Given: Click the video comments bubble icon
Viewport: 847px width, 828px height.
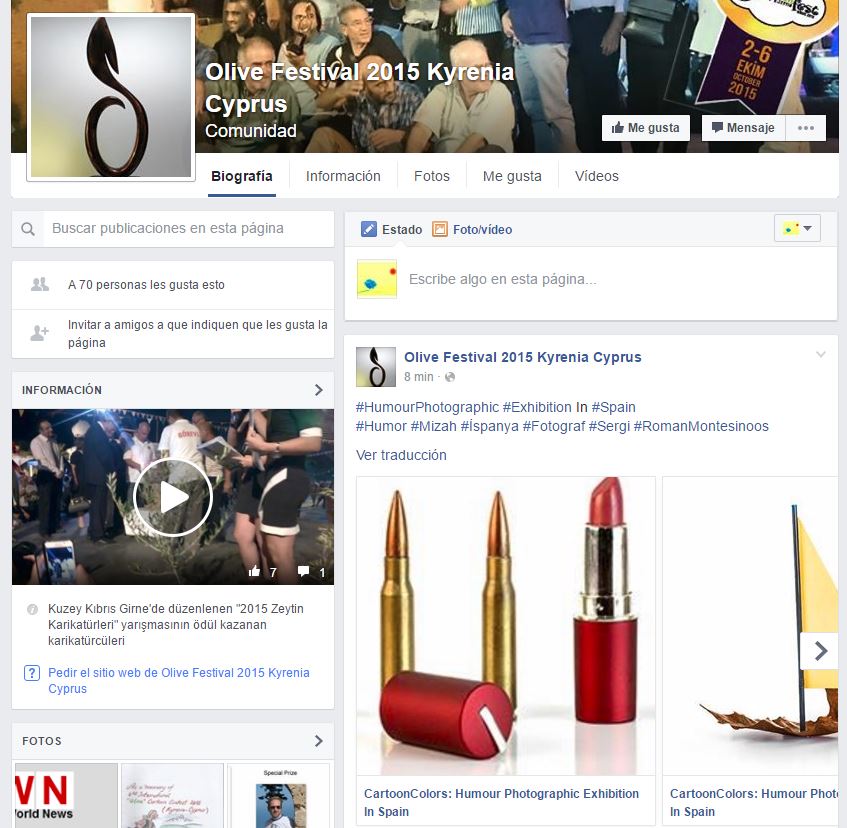Looking at the screenshot, I should pyautogui.click(x=304, y=572).
